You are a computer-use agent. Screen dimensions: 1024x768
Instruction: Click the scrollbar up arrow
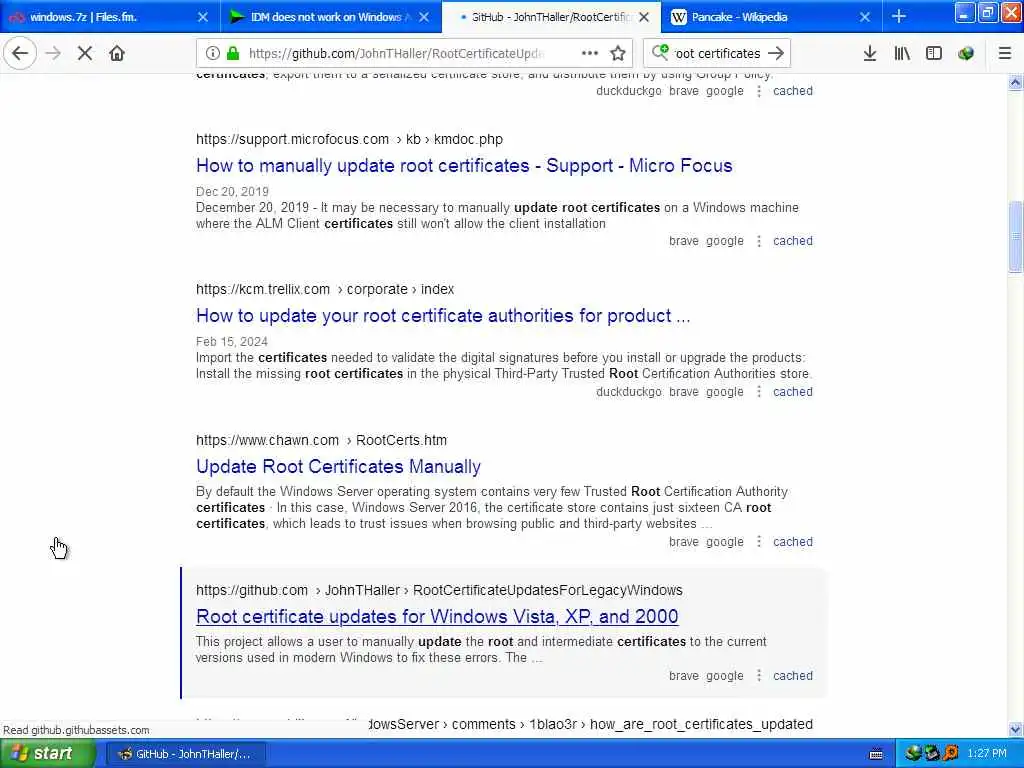point(1016,82)
